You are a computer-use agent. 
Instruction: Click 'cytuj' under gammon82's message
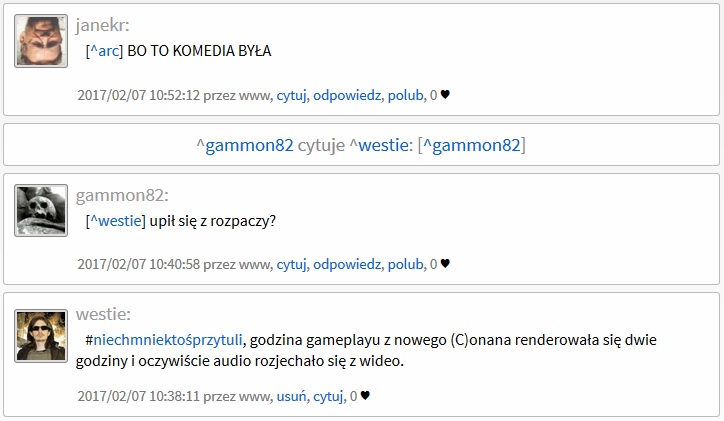pos(291,265)
